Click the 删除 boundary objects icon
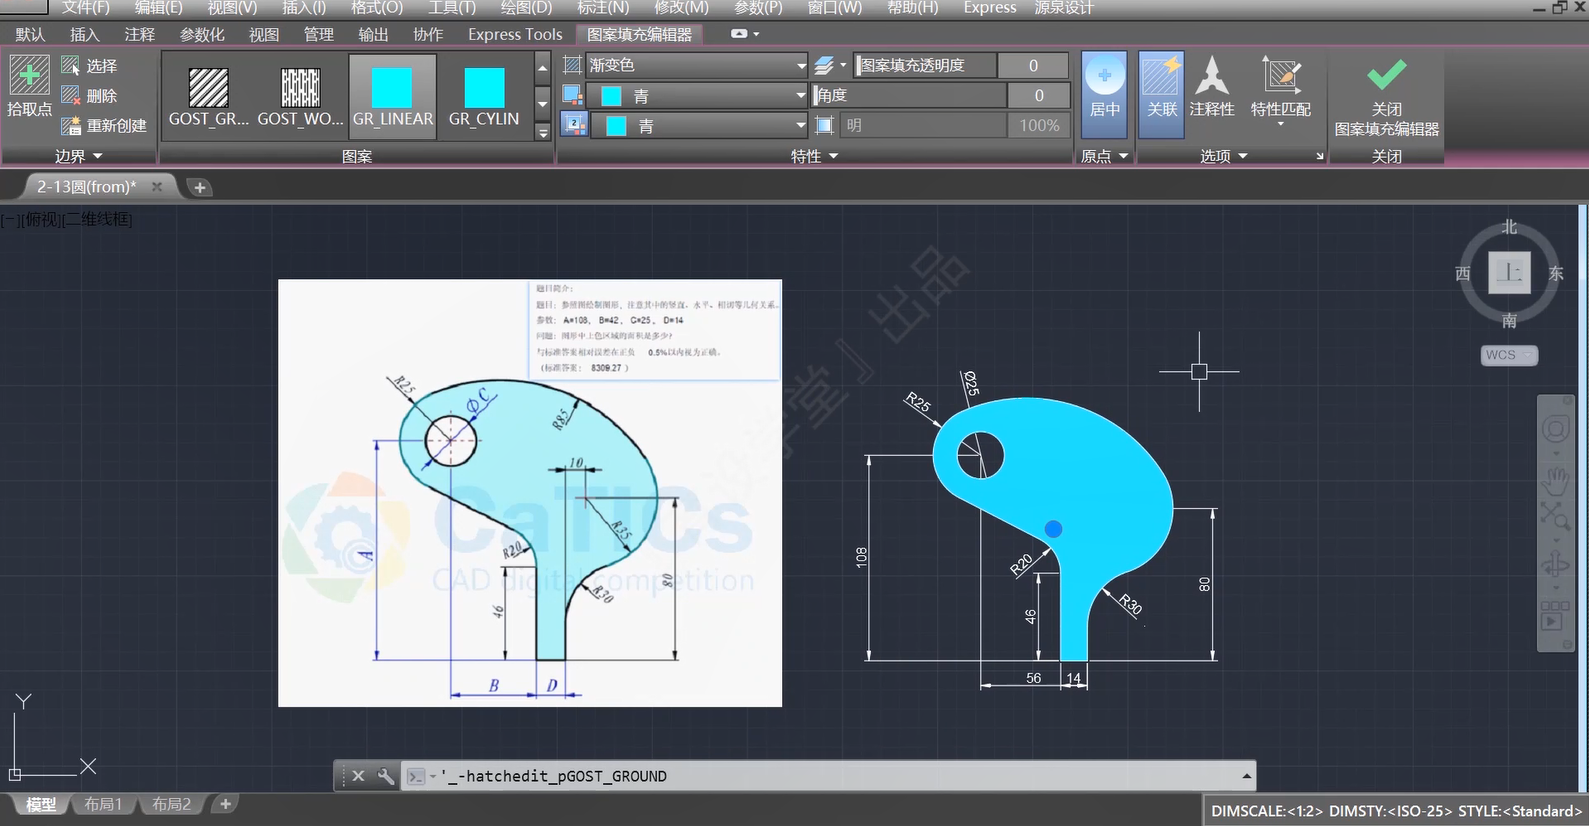The image size is (1589, 826). (70, 96)
